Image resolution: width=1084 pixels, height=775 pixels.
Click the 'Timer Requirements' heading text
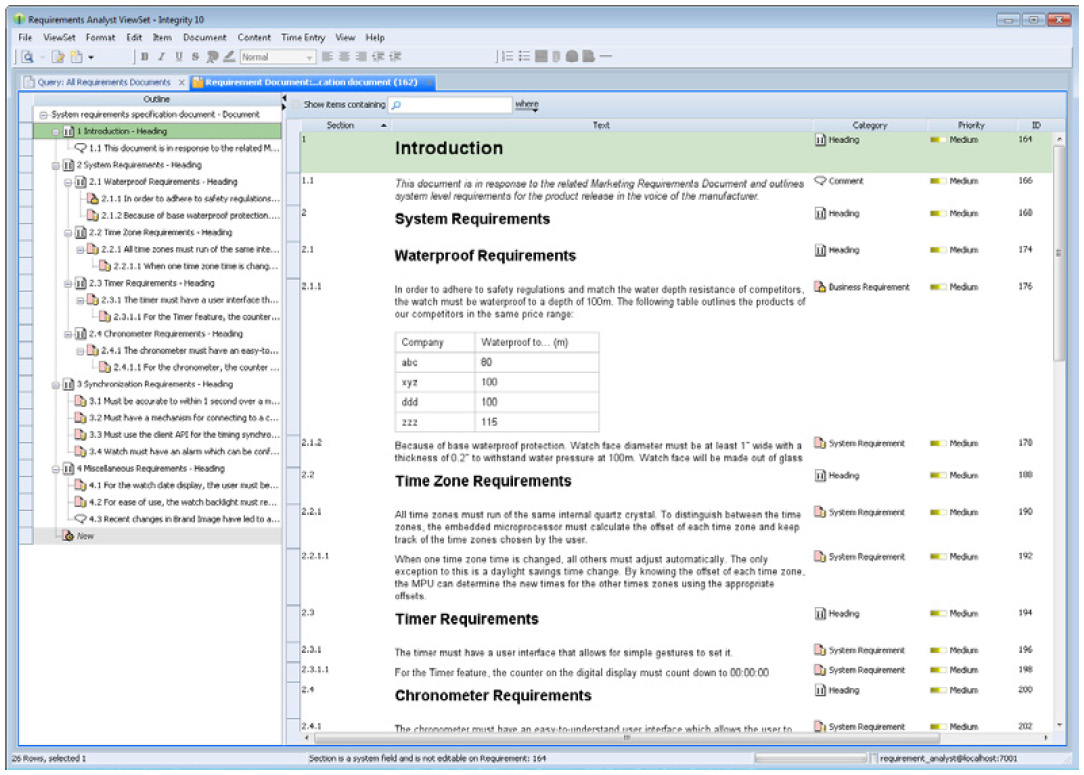point(467,619)
